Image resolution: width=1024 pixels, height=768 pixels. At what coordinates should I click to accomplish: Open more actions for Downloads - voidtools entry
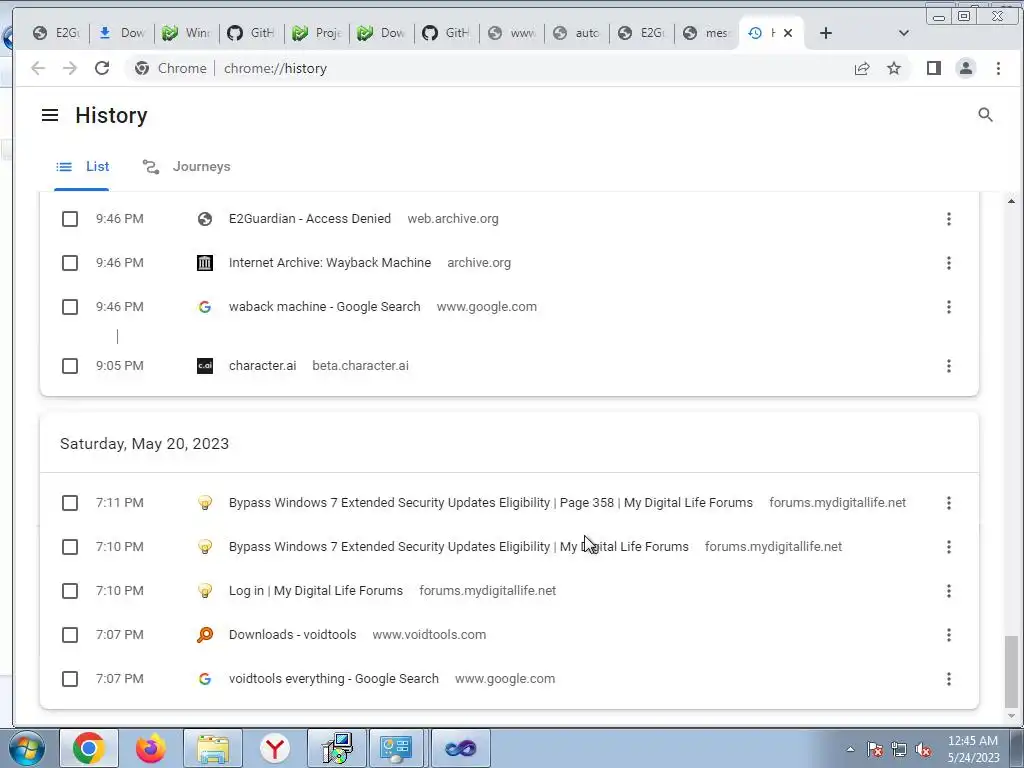click(x=949, y=635)
